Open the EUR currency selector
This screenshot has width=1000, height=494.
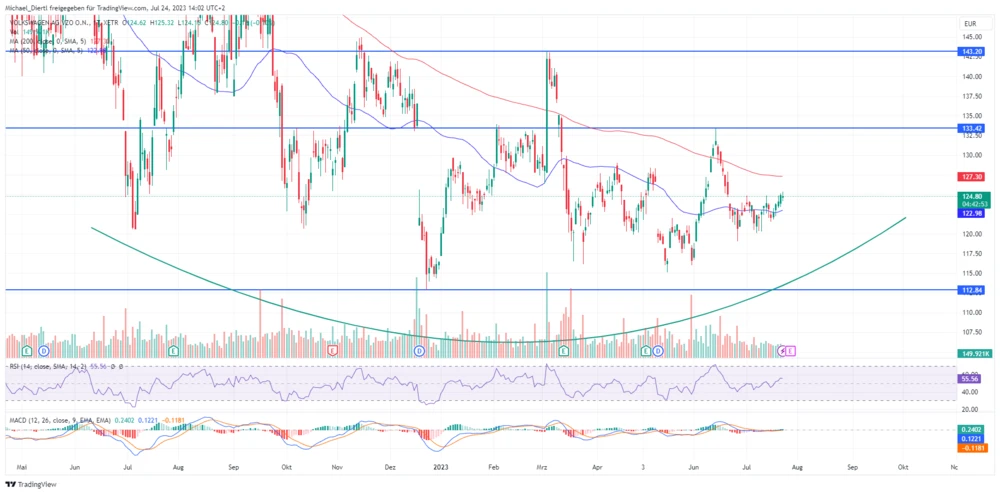968,22
